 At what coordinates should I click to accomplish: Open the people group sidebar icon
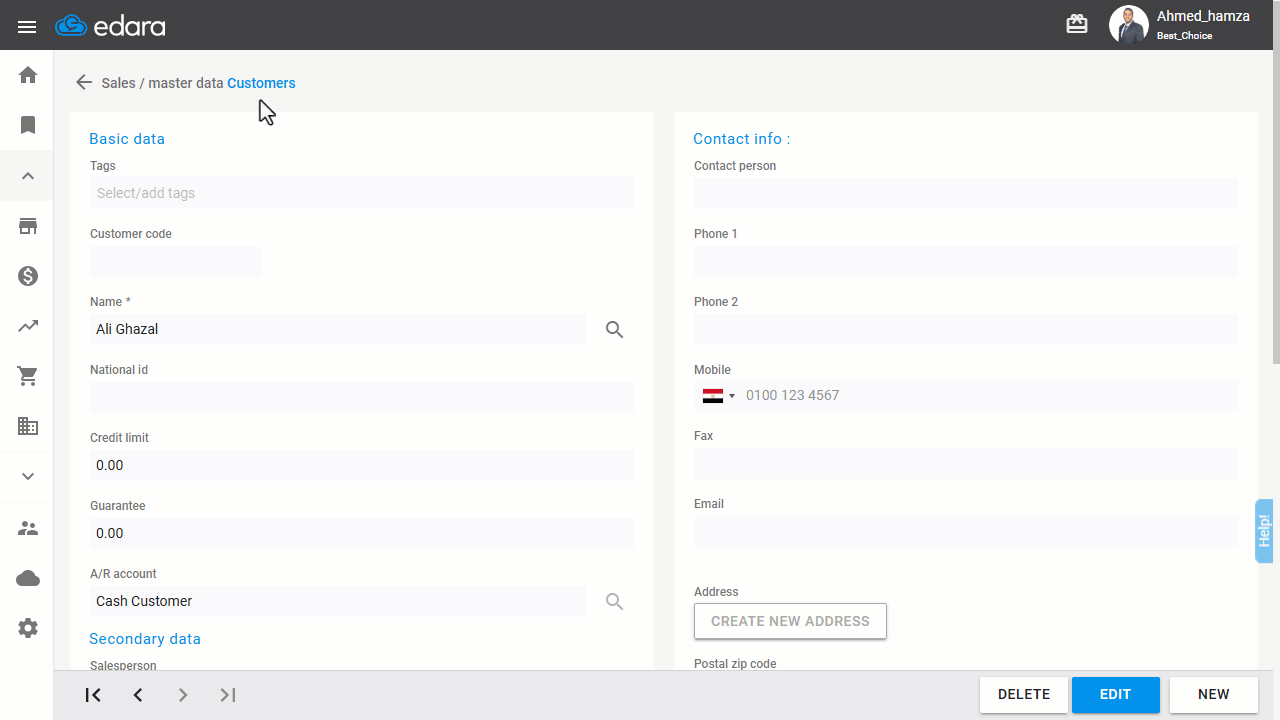coord(28,528)
